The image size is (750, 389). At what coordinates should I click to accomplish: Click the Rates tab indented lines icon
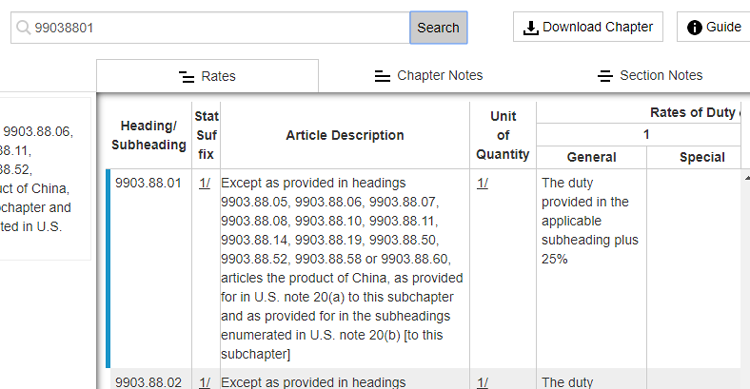[187, 77]
